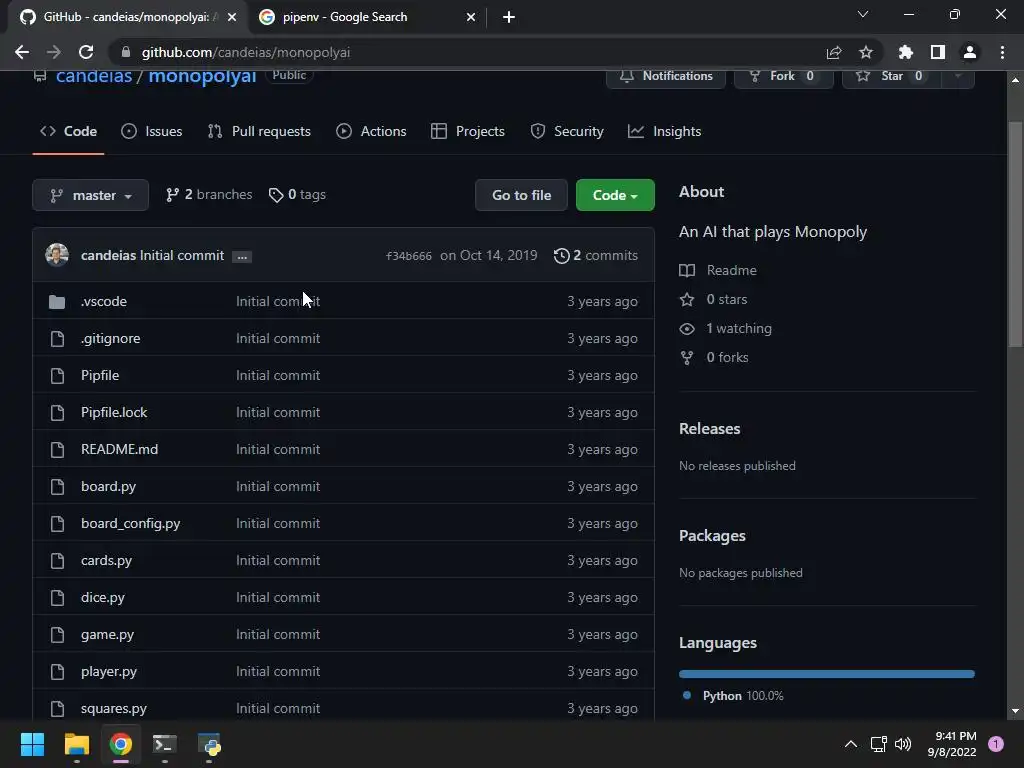Open the monopolyai repository name link
The width and height of the screenshot is (1024, 768).
[x=202, y=76]
